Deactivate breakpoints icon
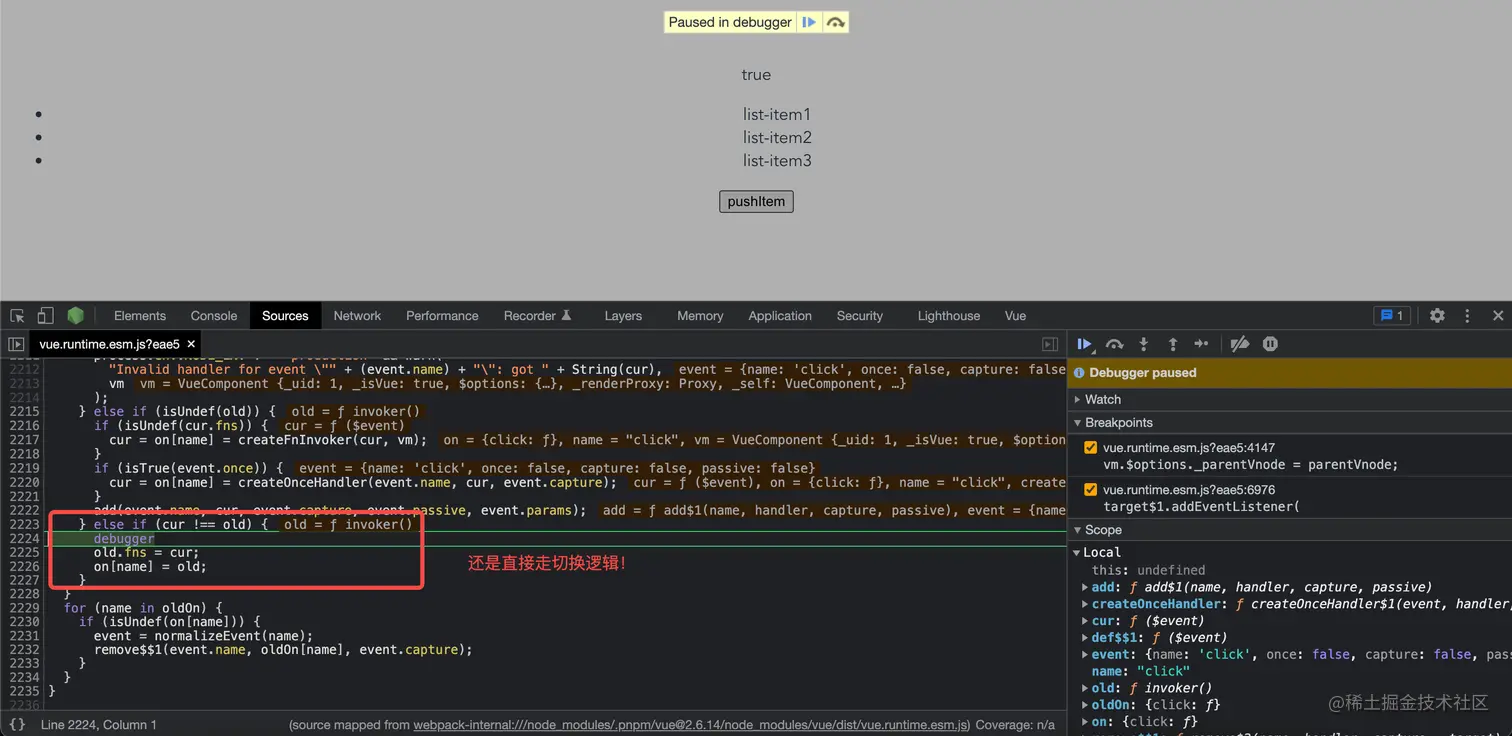The image size is (1512, 736). pos(1240,344)
